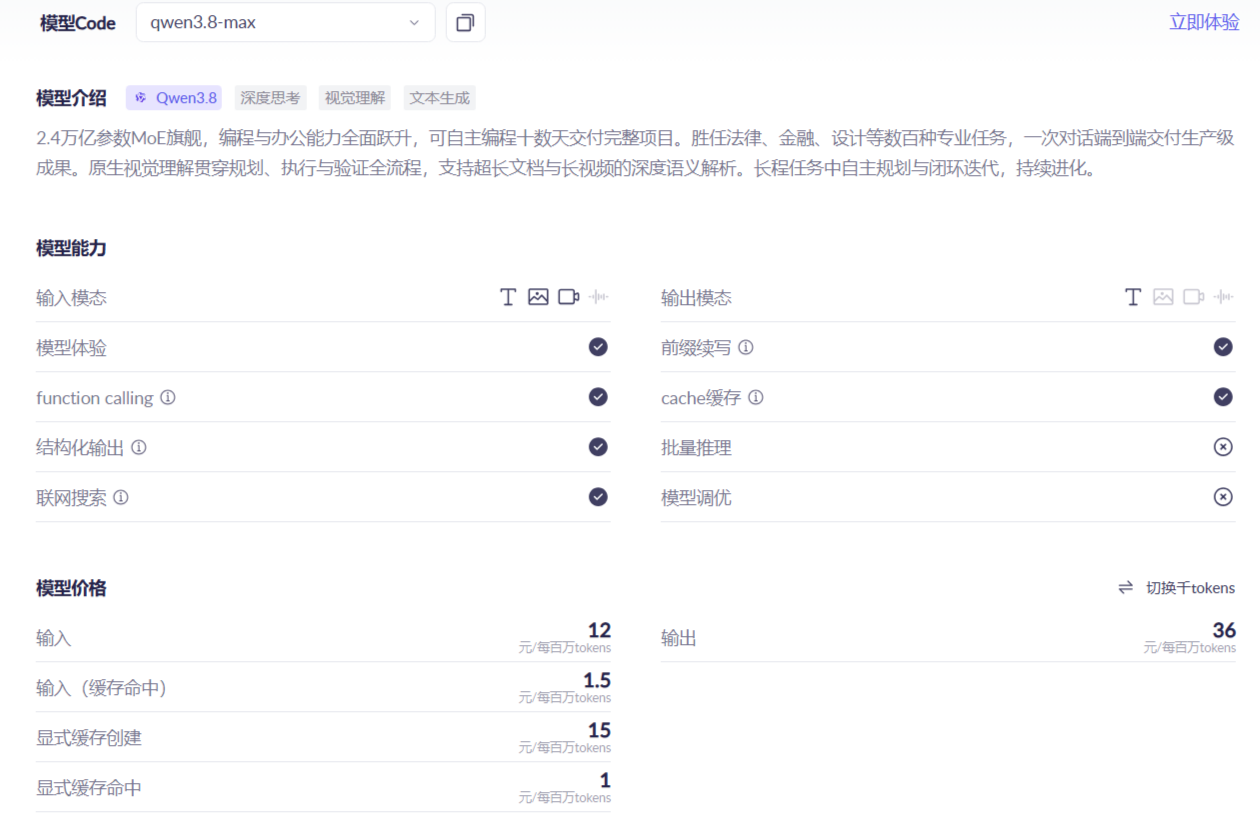Click the 显式缓存创建 price value 15
This screenshot has height=833, width=1260.
click(x=599, y=730)
